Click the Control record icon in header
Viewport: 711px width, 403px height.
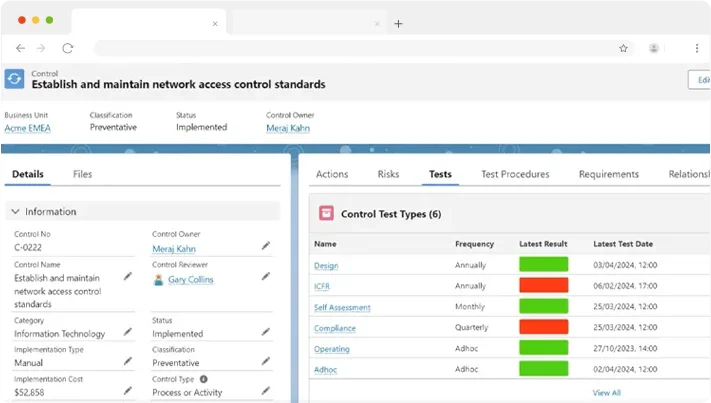15,79
